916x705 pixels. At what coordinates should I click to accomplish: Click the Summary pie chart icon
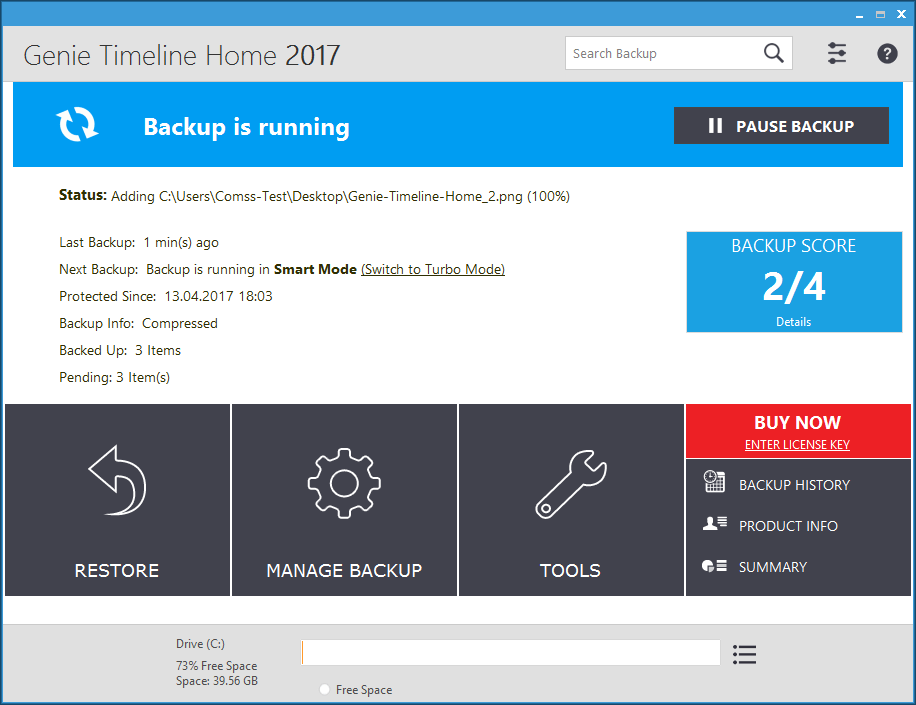pyautogui.click(x=714, y=565)
